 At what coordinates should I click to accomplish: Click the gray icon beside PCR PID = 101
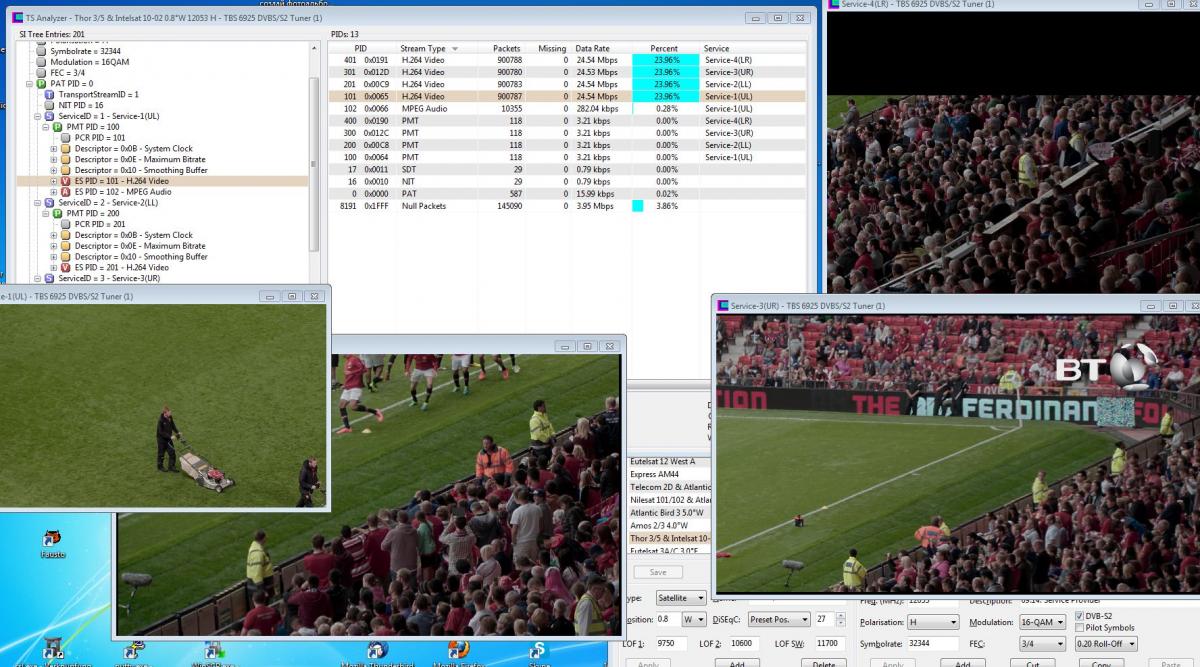click(65, 138)
